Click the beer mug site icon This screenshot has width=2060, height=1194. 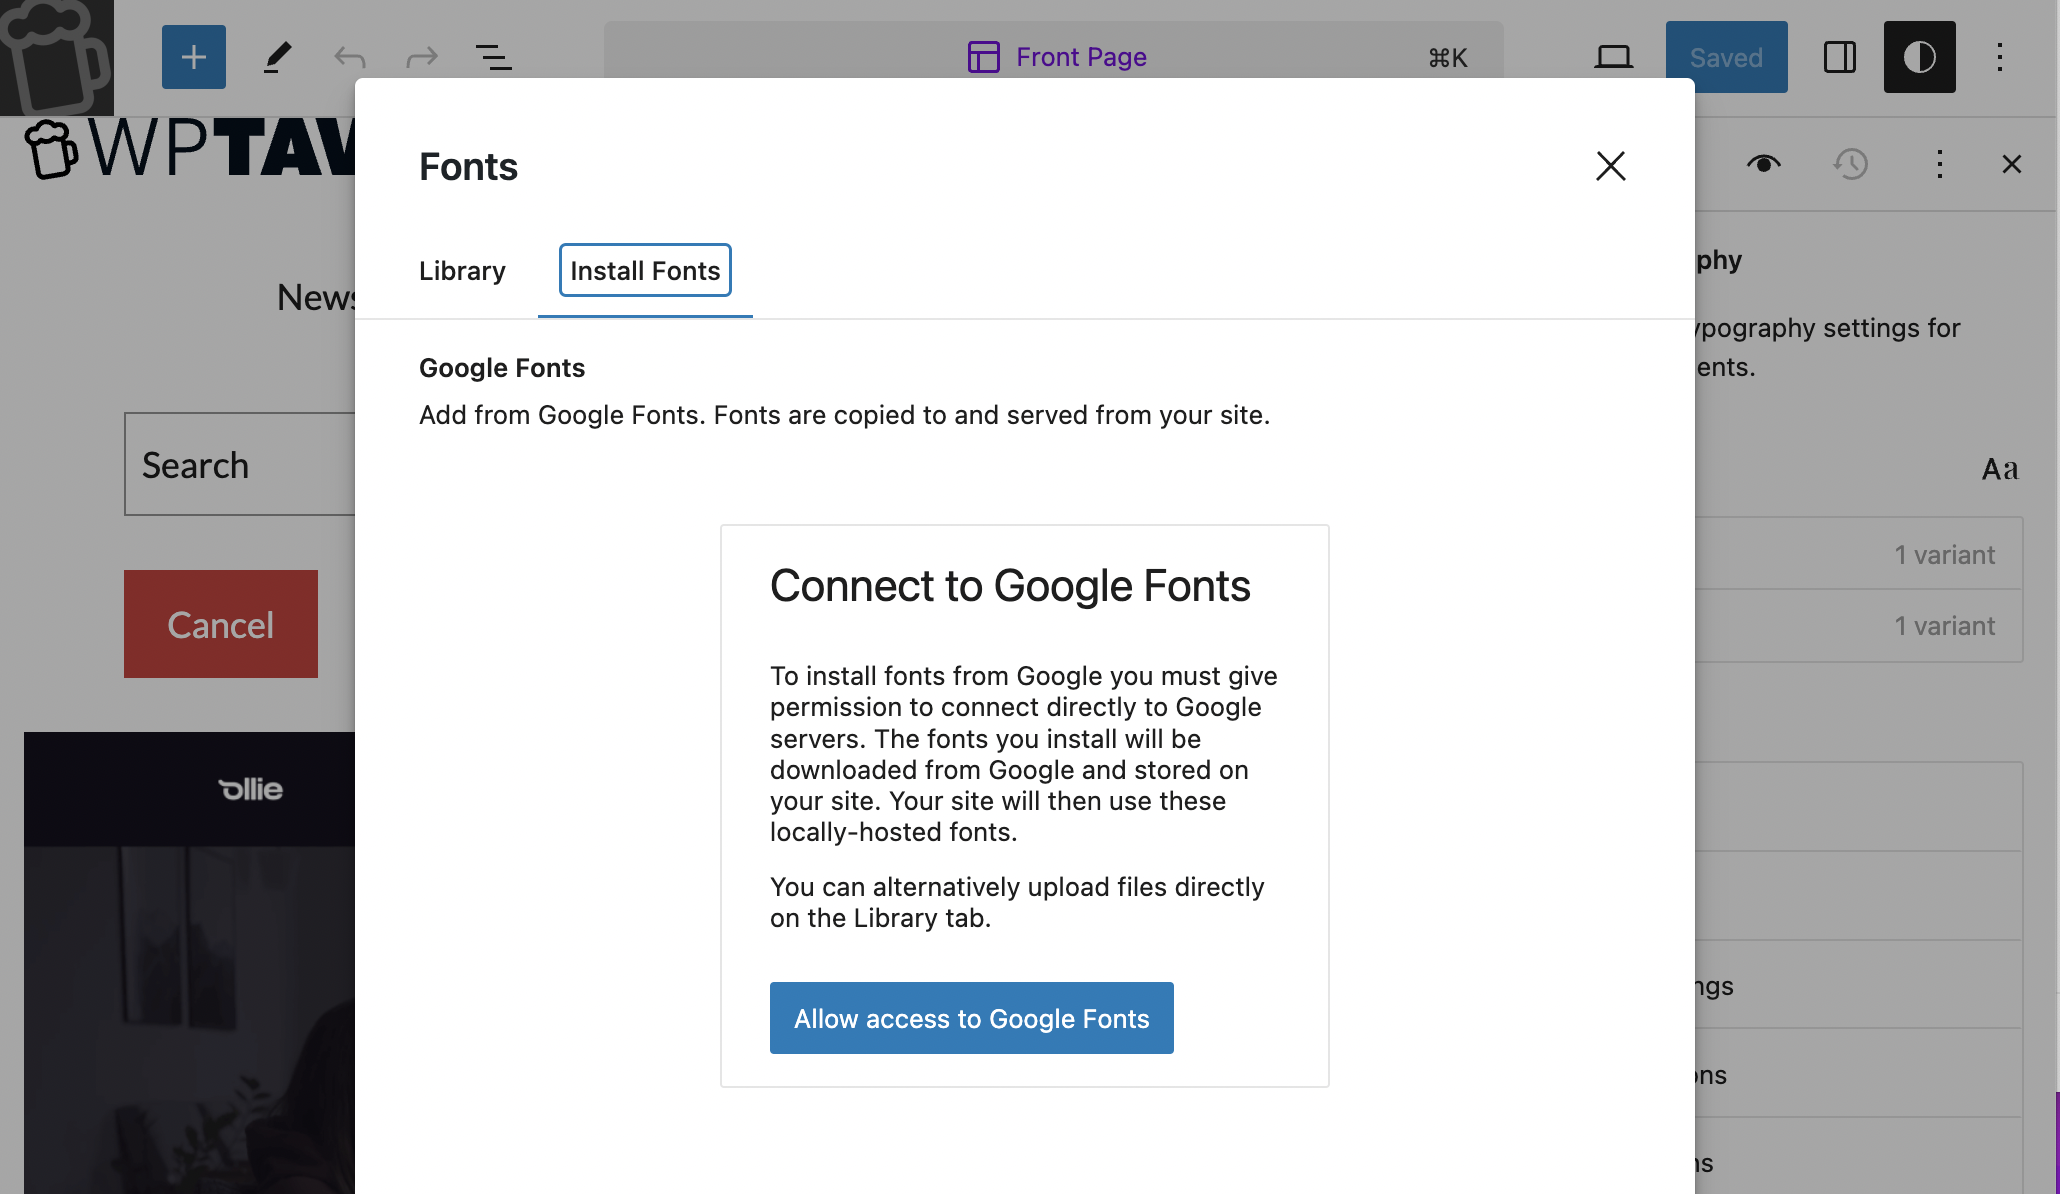(x=56, y=57)
